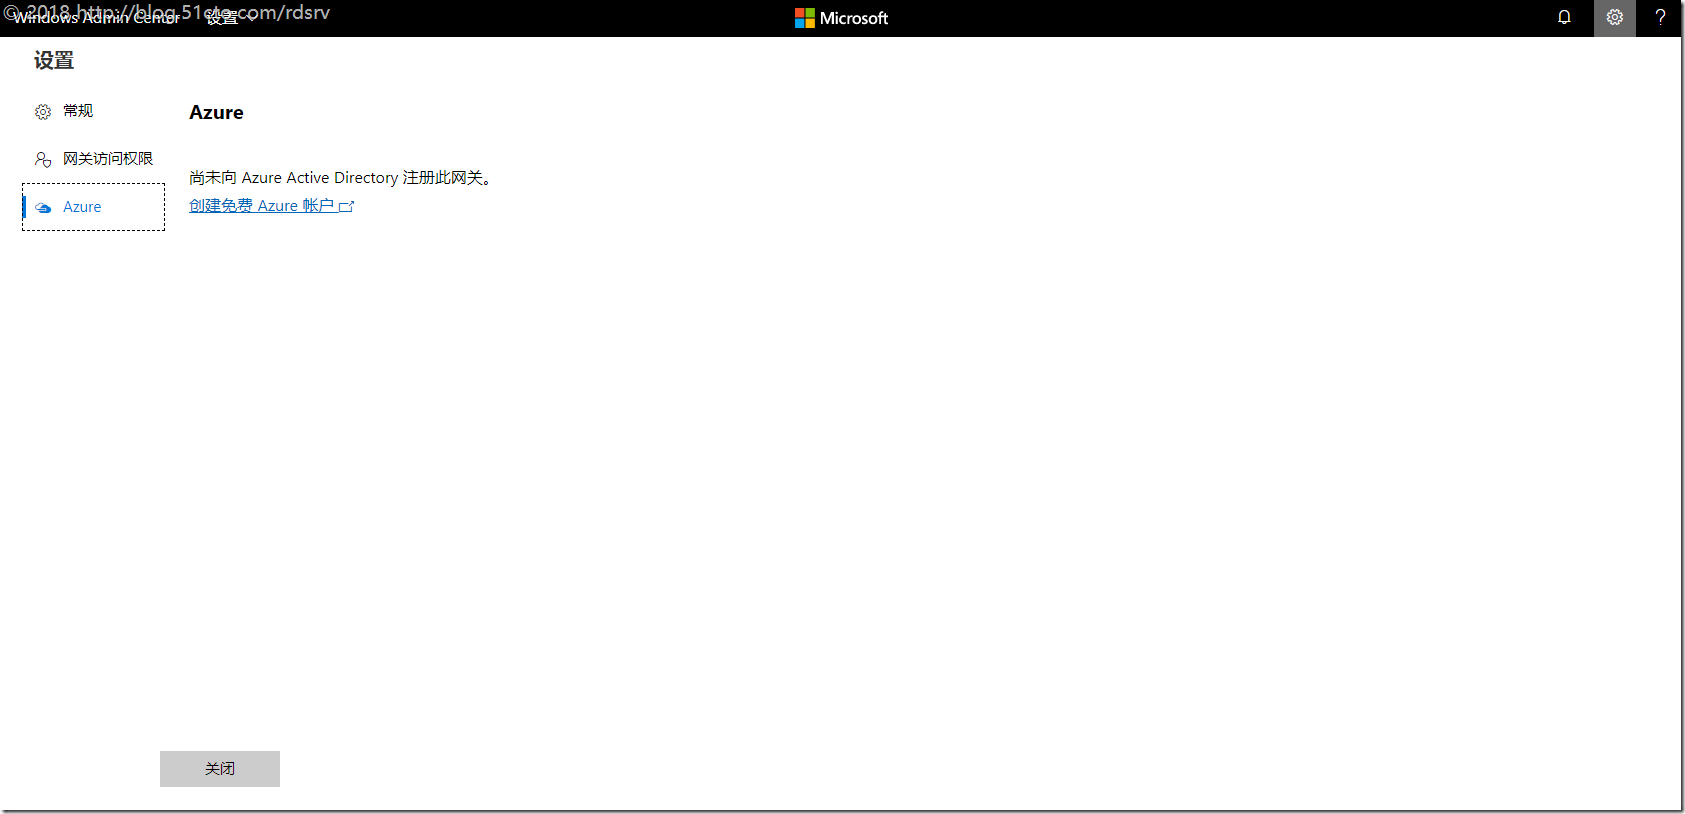Open help question mark icon

pyautogui.click(x=1660, y=17)
